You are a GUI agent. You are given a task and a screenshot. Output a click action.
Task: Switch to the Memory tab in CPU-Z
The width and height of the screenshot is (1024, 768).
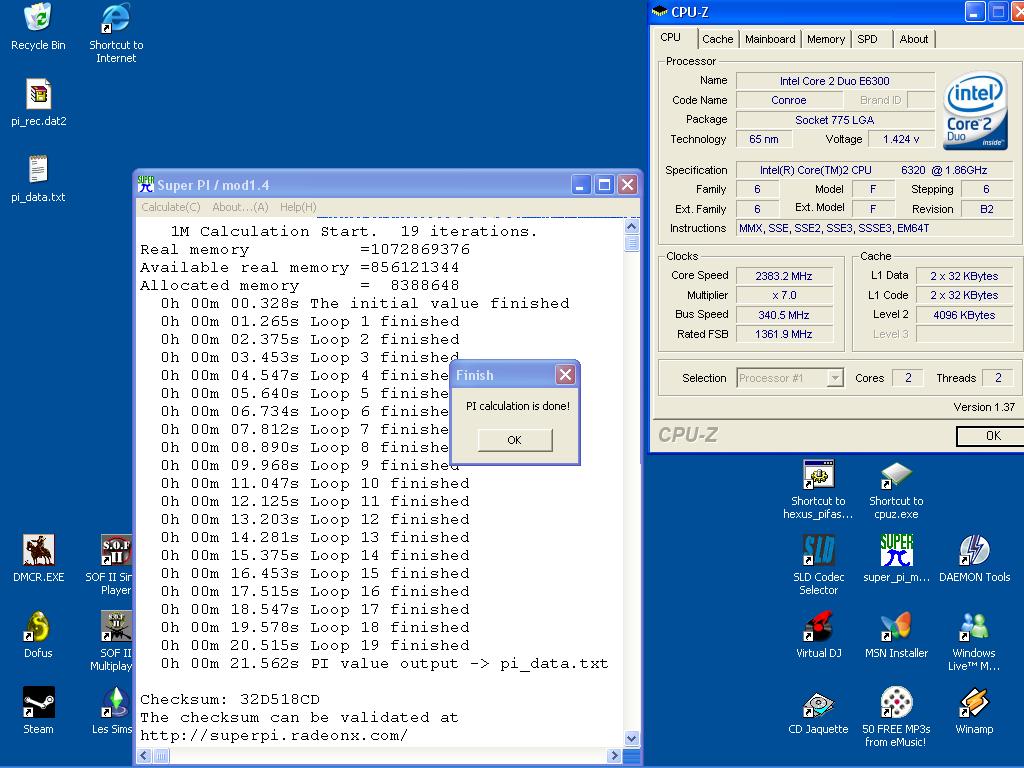point(825,39)
